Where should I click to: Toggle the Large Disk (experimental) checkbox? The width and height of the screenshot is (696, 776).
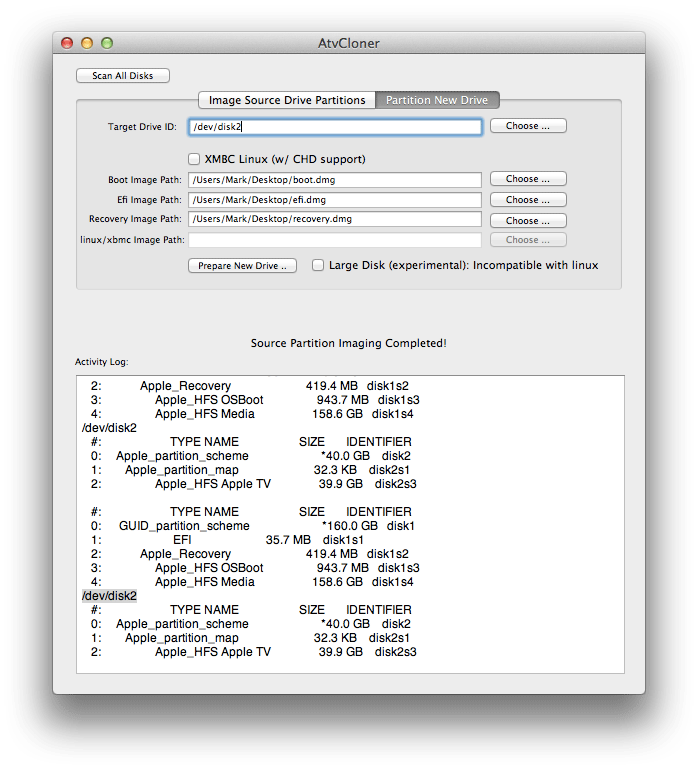pos(318,265)
